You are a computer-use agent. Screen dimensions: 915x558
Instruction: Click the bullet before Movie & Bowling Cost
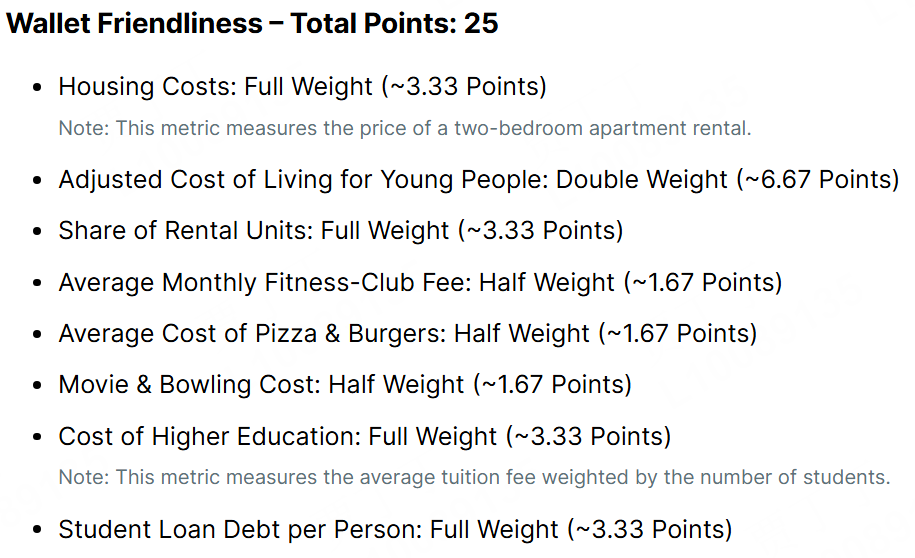pyautogui.click(x=38, y=386)
